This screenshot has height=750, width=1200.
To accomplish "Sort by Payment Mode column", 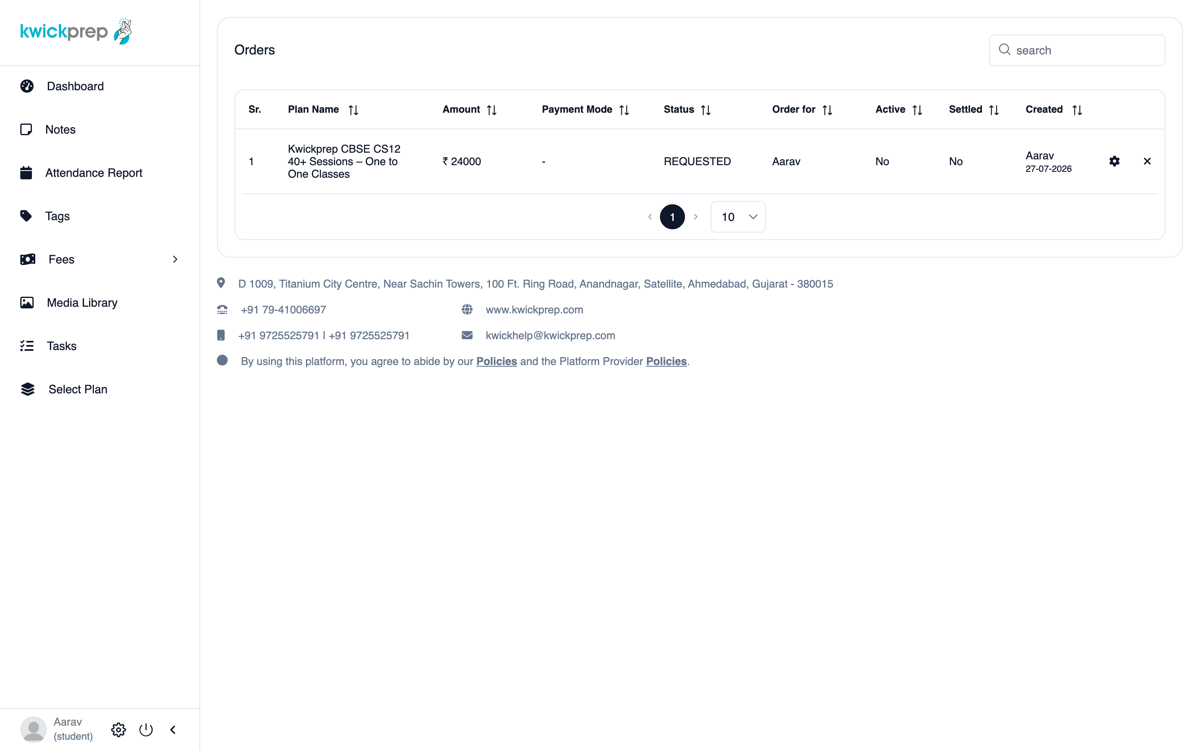I will coord(623,110).
